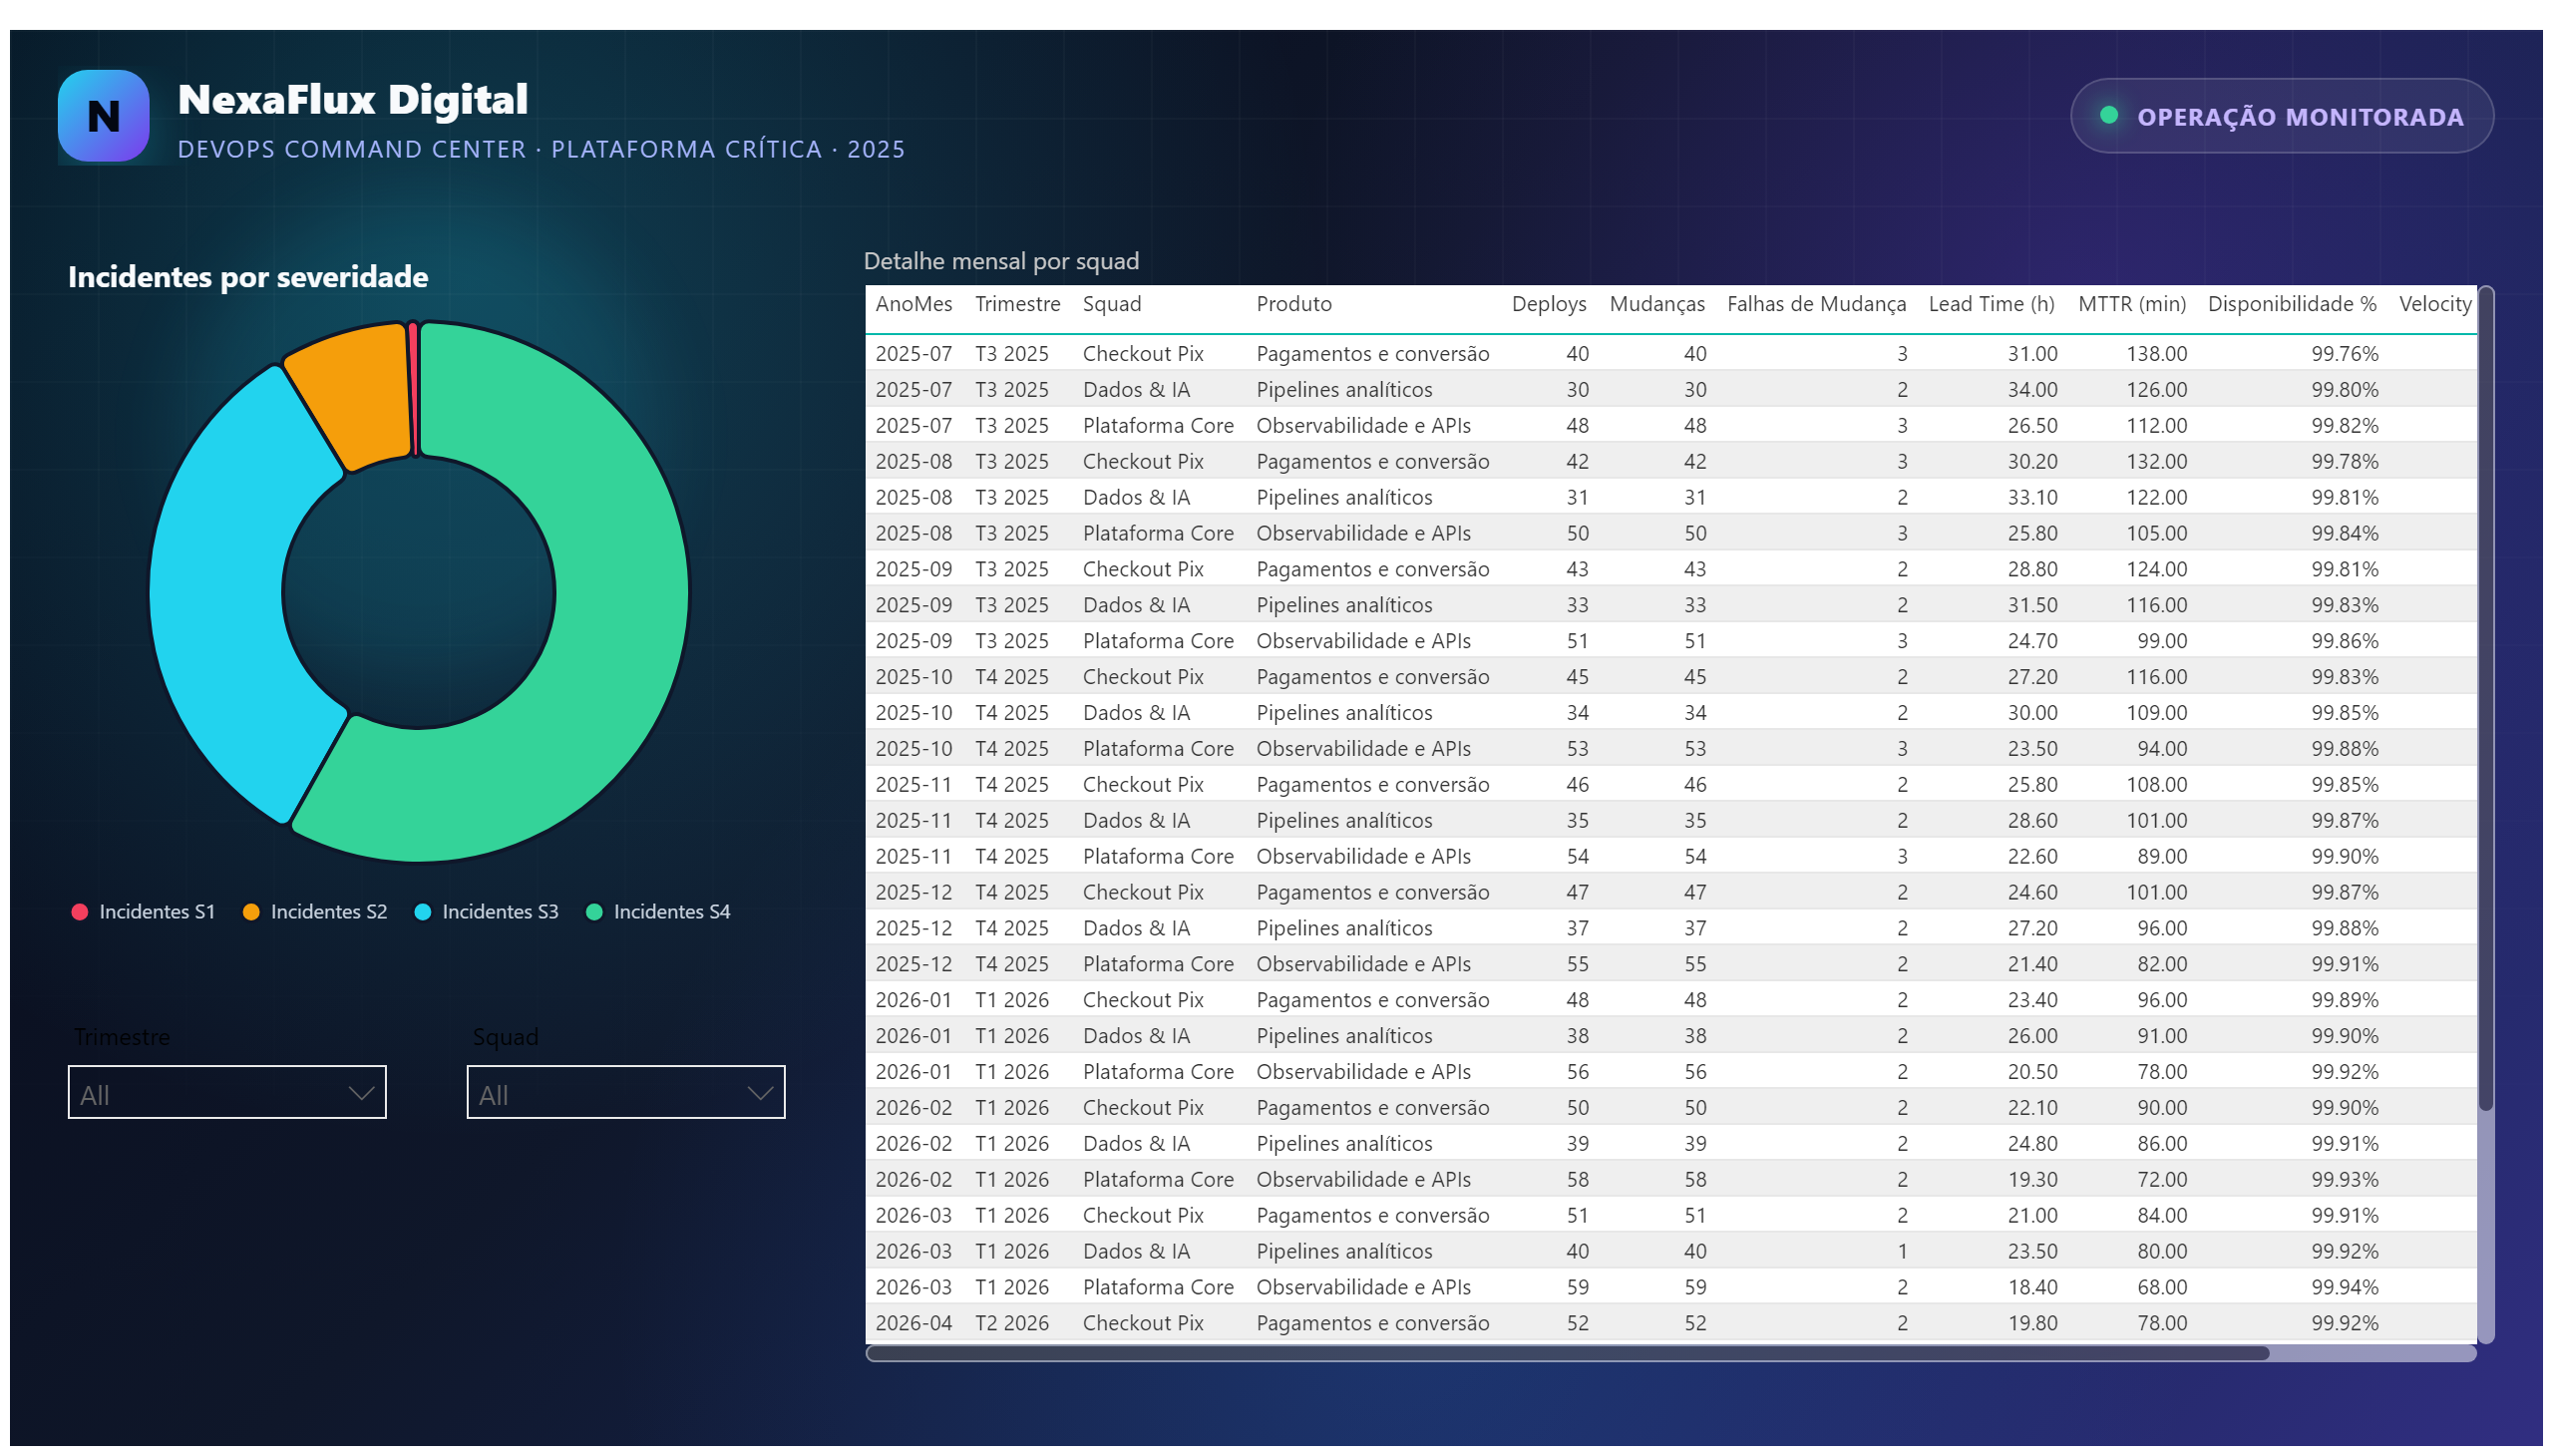Select Incidentes S4 green legend marker
Image resolution: width=2553 pixels, height=1456 pixels.
tap(594, 912)
